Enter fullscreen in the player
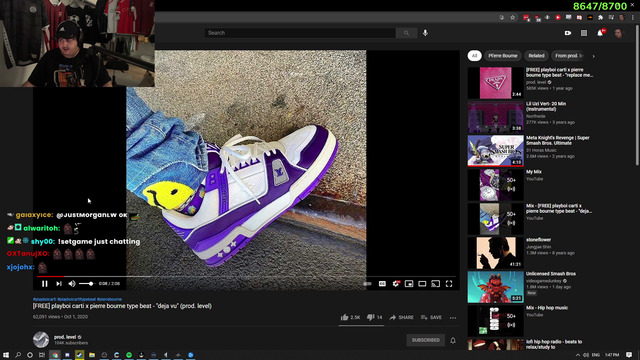 pos(449,284)
